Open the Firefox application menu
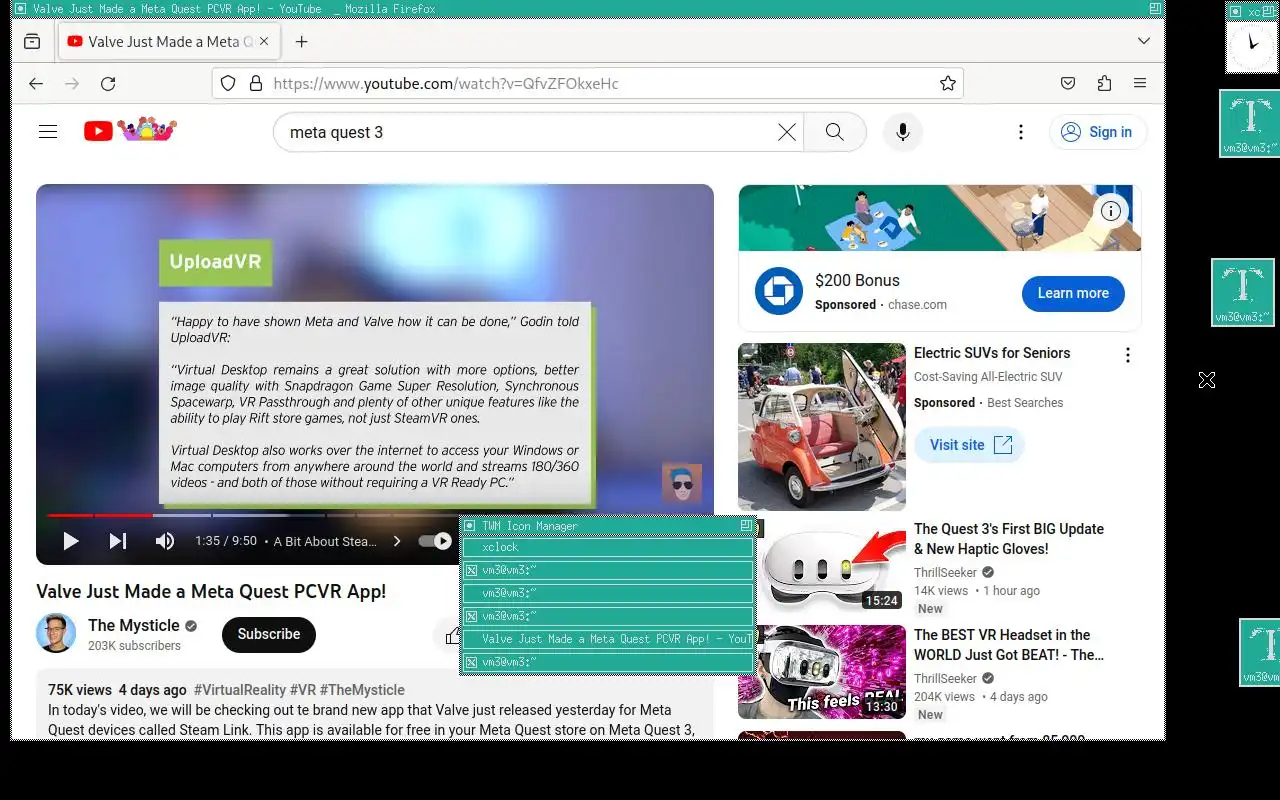Screen dimensions: 1280x800 pyautogui.click(x=1140, y=83)
